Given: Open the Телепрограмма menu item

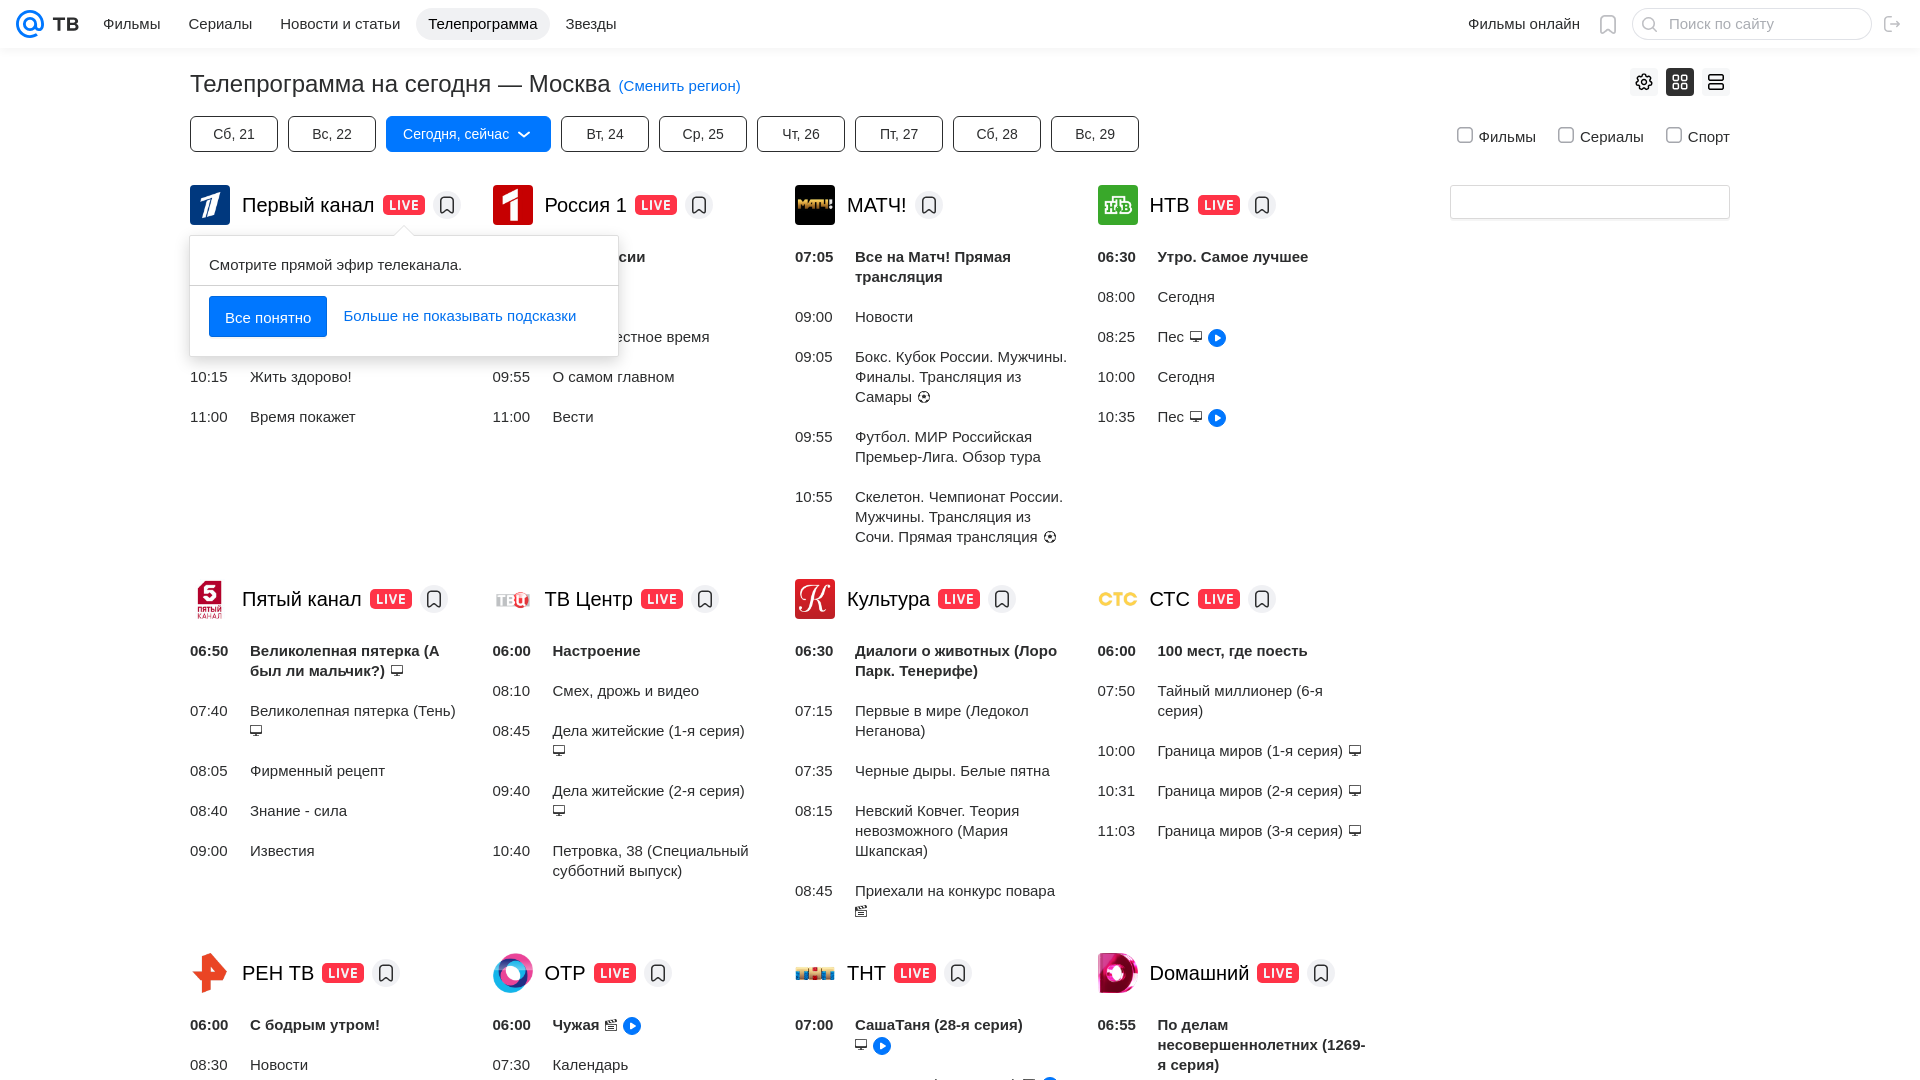Looking at the screenshot, I should [483, 24].
